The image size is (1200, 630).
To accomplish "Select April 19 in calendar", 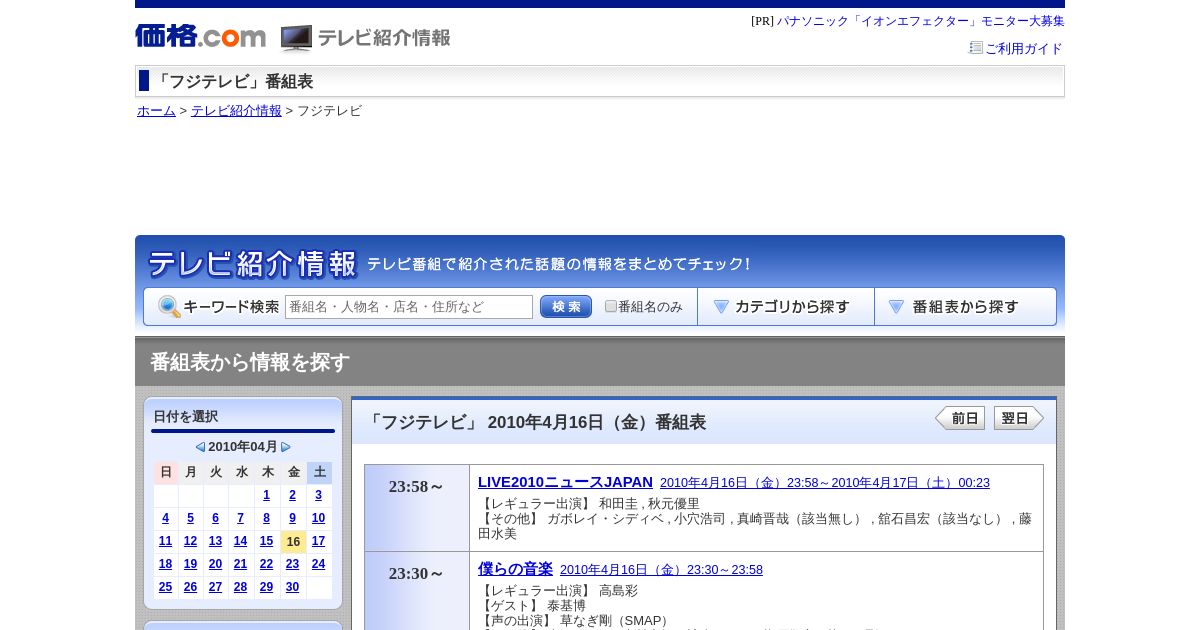I will click(x=191, y=564).
